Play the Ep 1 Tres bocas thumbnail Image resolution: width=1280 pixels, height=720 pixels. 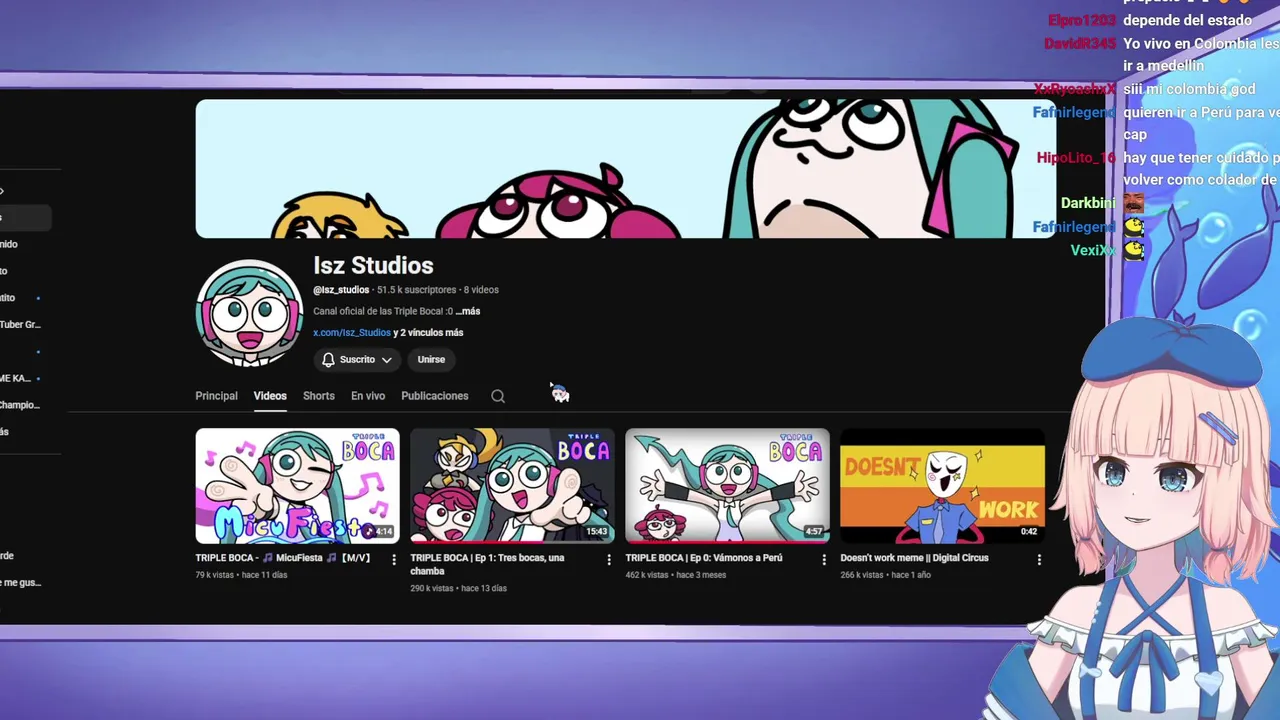tap(512, 485)
